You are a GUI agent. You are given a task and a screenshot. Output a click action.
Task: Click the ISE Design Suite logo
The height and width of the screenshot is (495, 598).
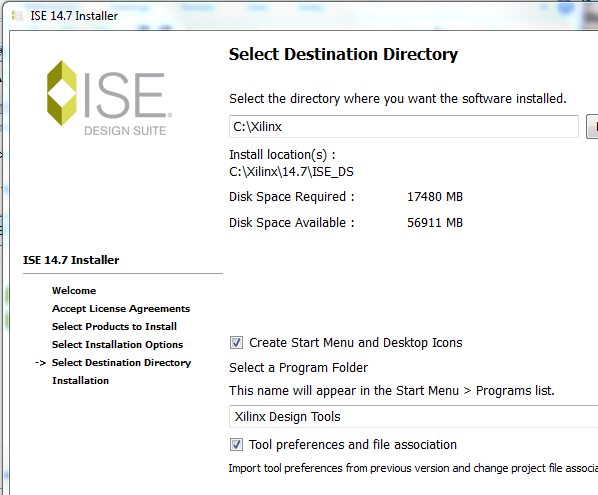click(x=109, y=98)
